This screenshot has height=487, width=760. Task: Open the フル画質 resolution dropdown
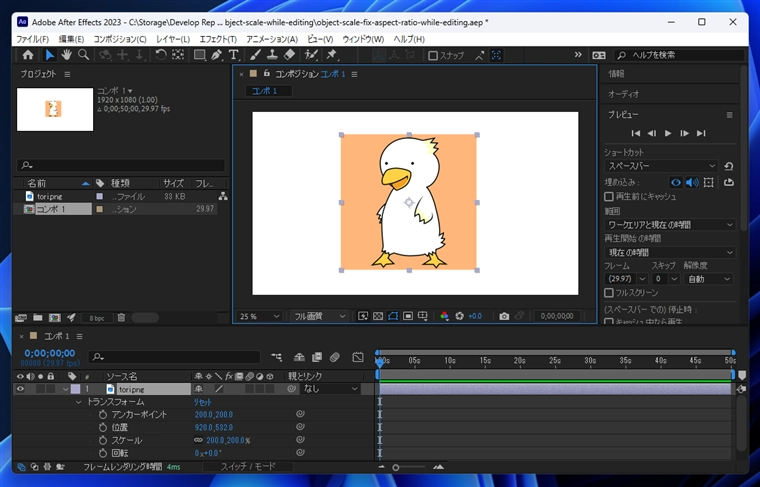[318, 316]
